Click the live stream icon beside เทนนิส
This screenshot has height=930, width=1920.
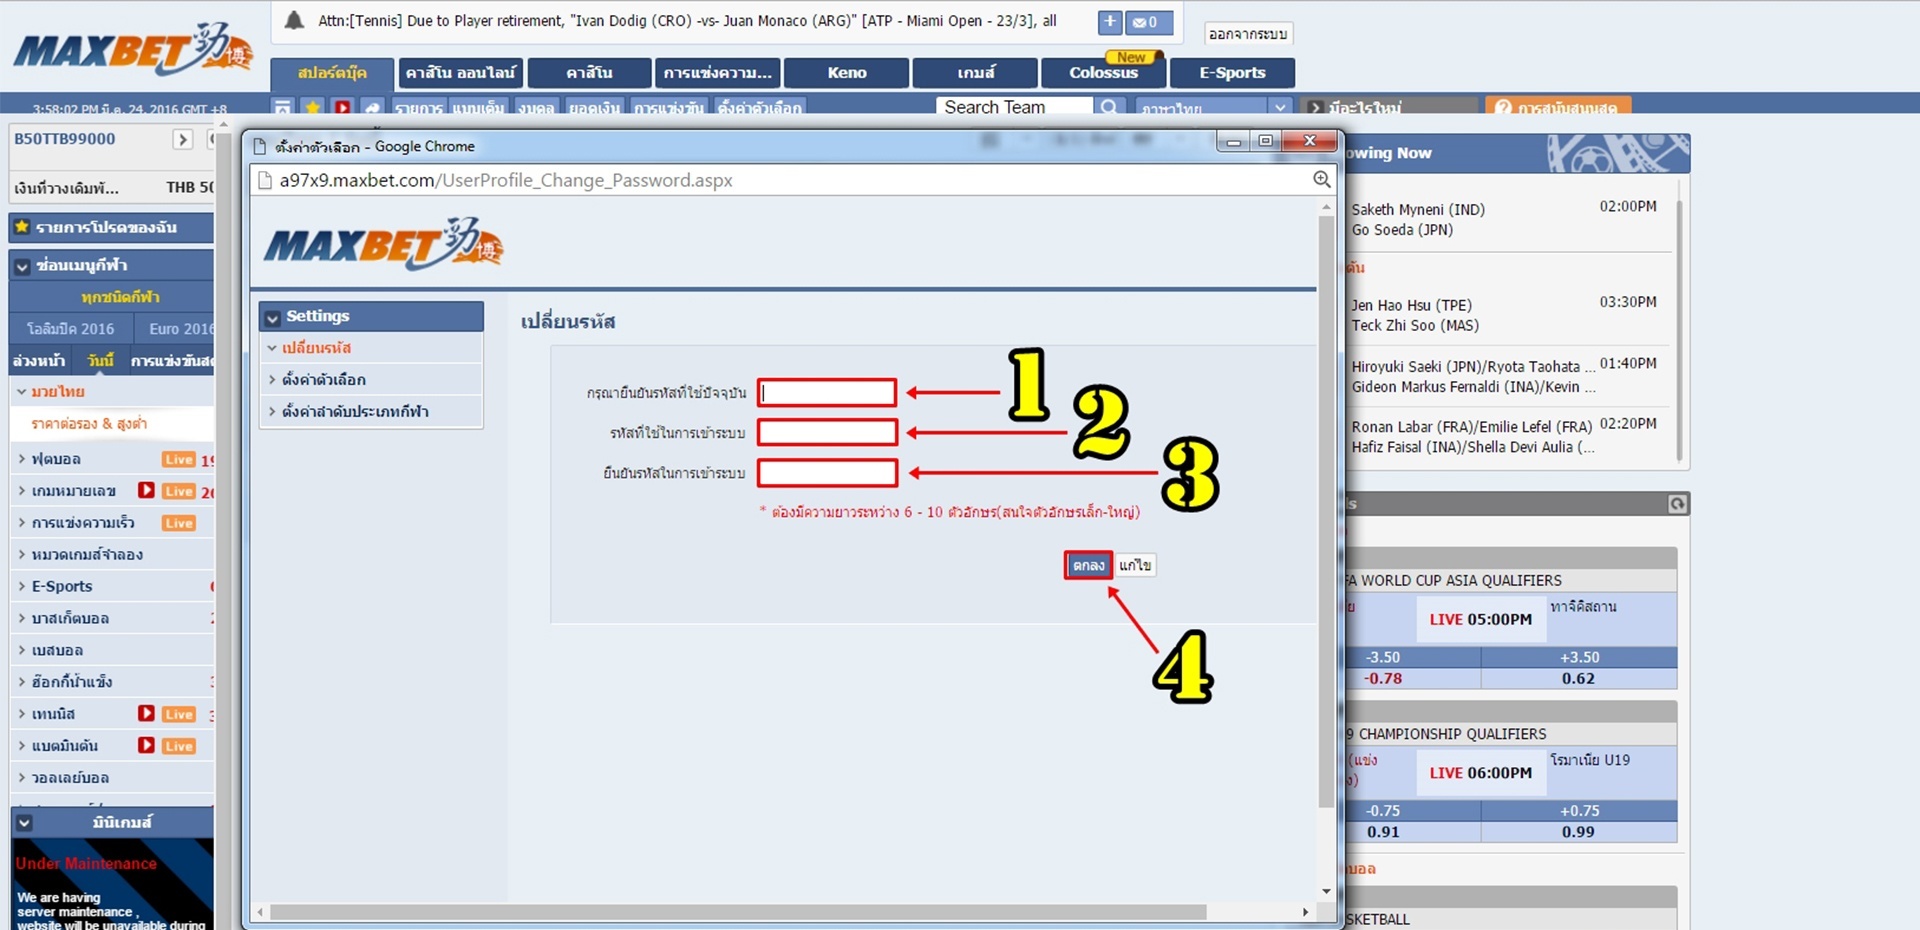pos(146,713)
